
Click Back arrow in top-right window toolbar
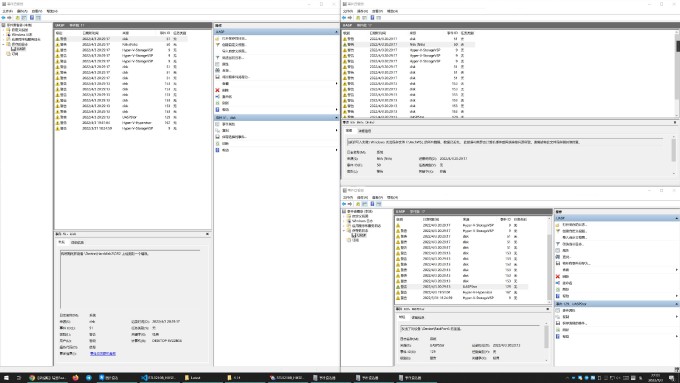pyautogui.click(x=344, y=18)
